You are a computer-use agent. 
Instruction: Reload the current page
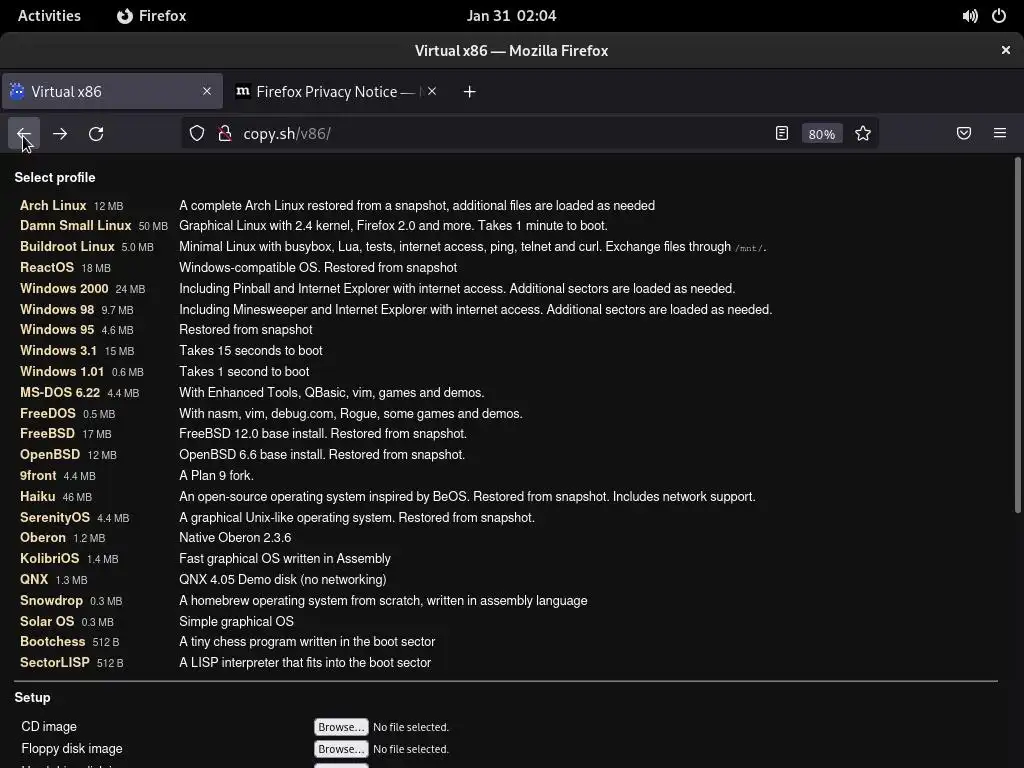point(96,134)
